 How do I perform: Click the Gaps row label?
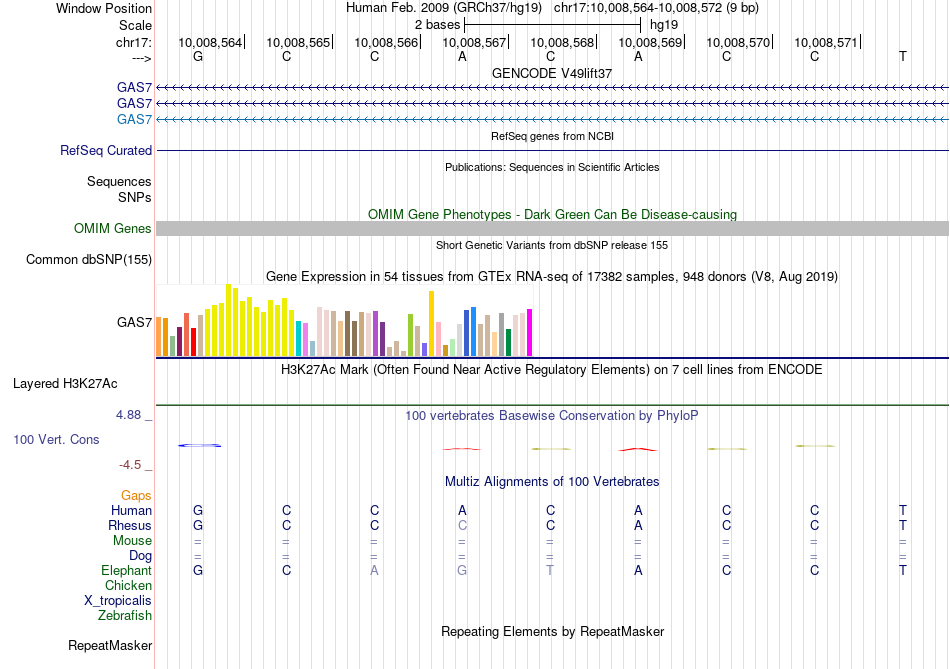pos(136,496)
